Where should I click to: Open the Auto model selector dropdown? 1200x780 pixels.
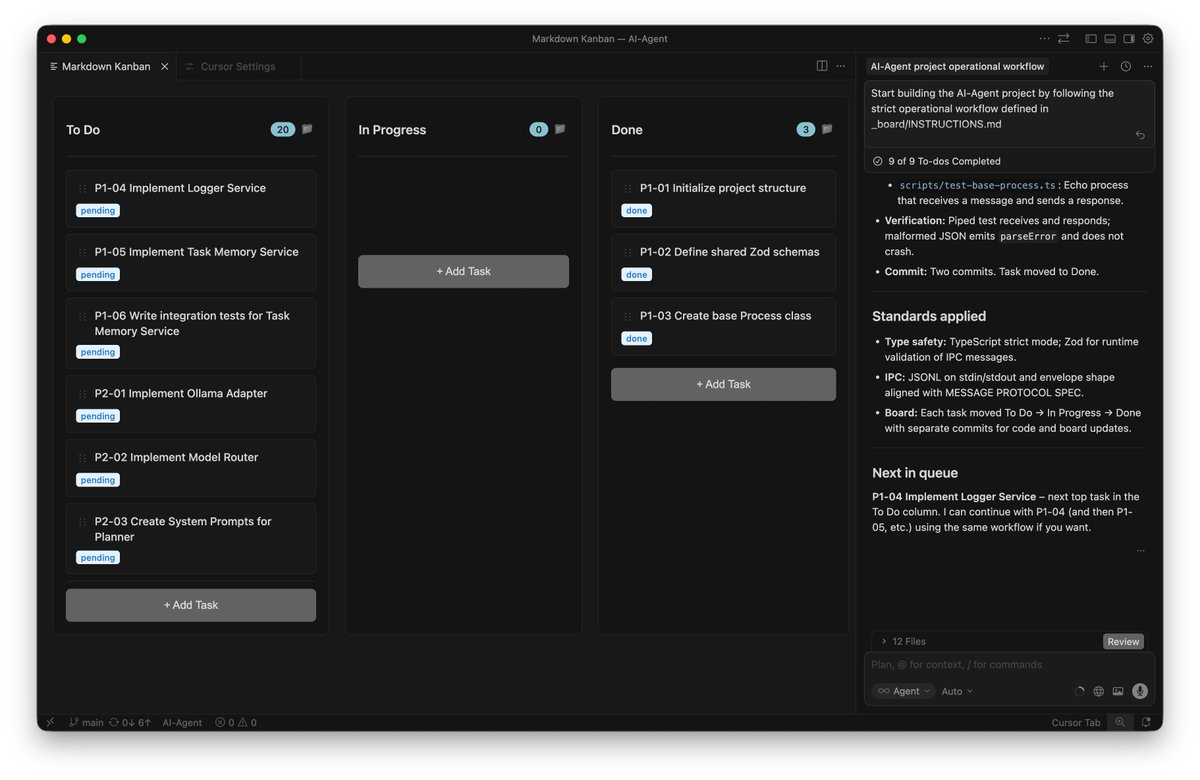click(x=957, y=691)
